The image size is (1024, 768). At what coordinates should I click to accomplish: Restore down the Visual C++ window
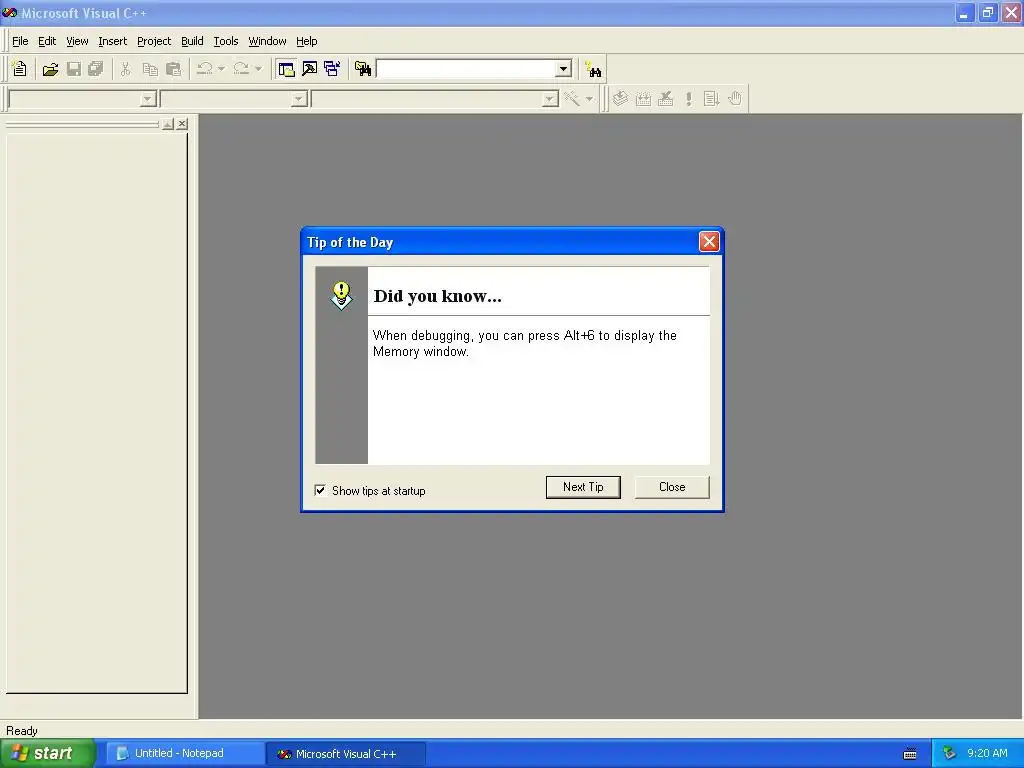pos(988,12)
